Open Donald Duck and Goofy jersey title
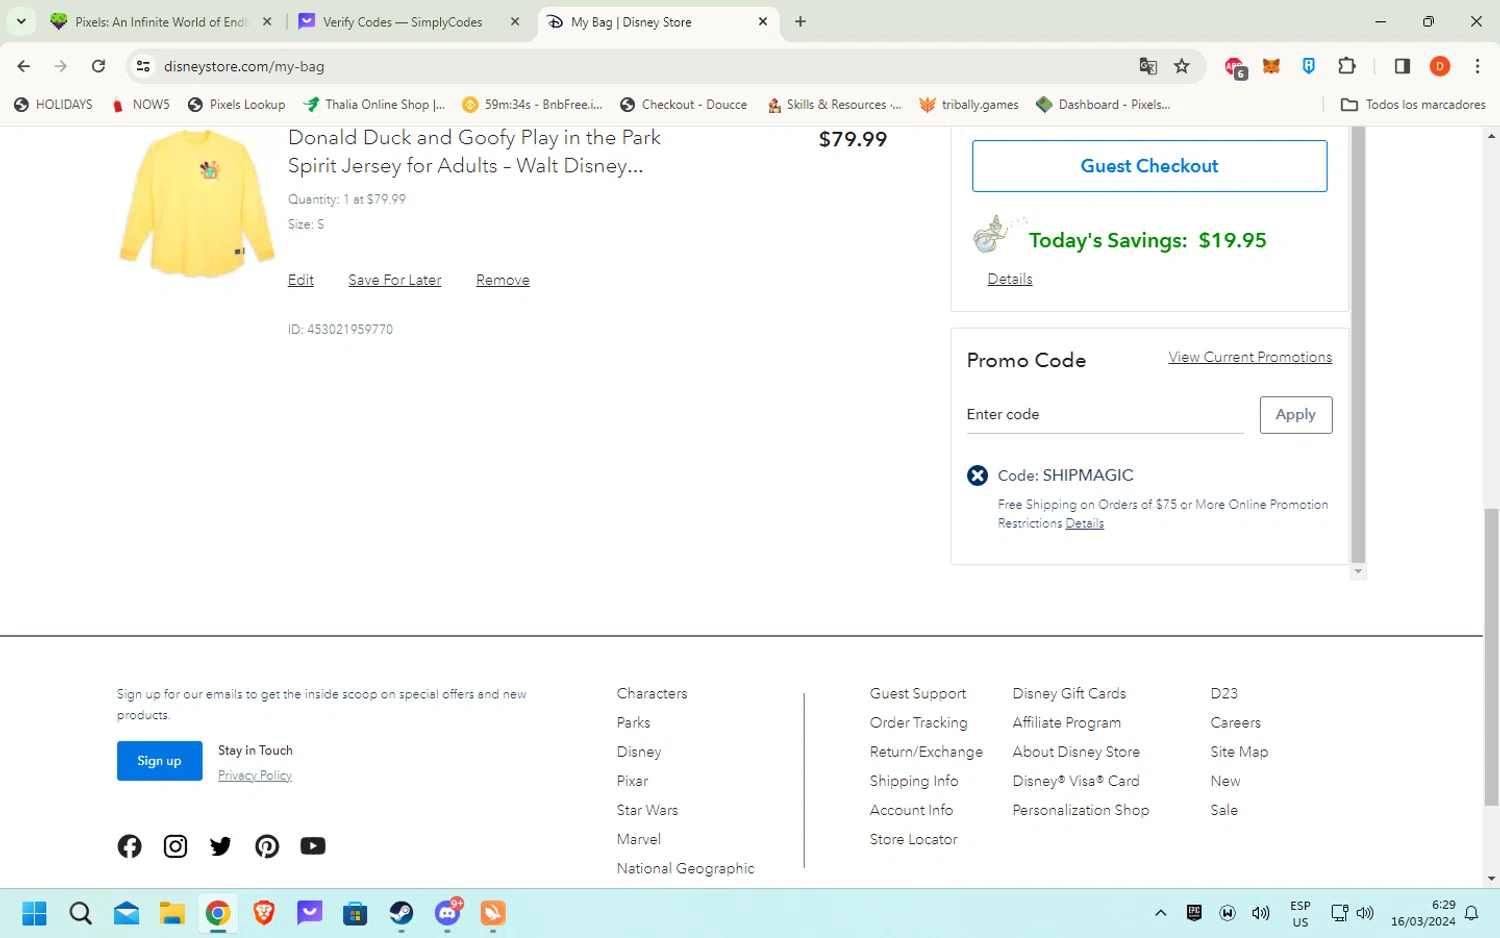 coord(474,151)
